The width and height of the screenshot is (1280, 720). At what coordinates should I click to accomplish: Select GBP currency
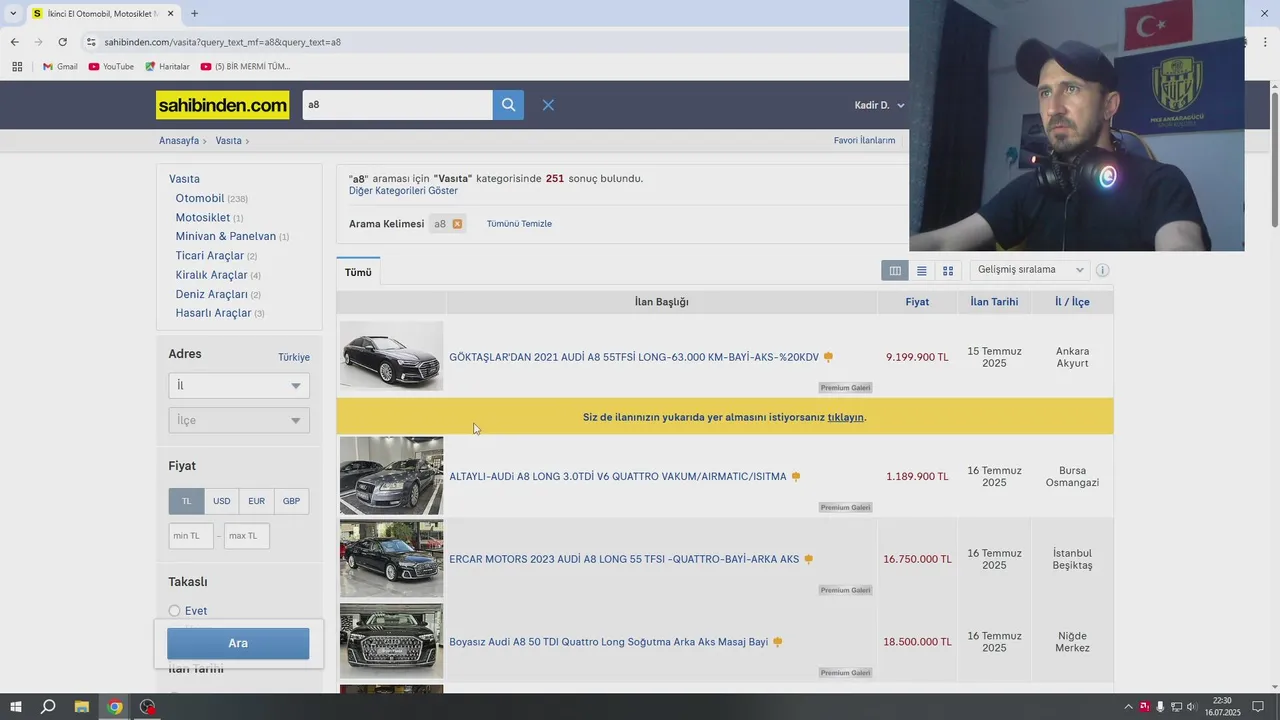coord(291,501)
